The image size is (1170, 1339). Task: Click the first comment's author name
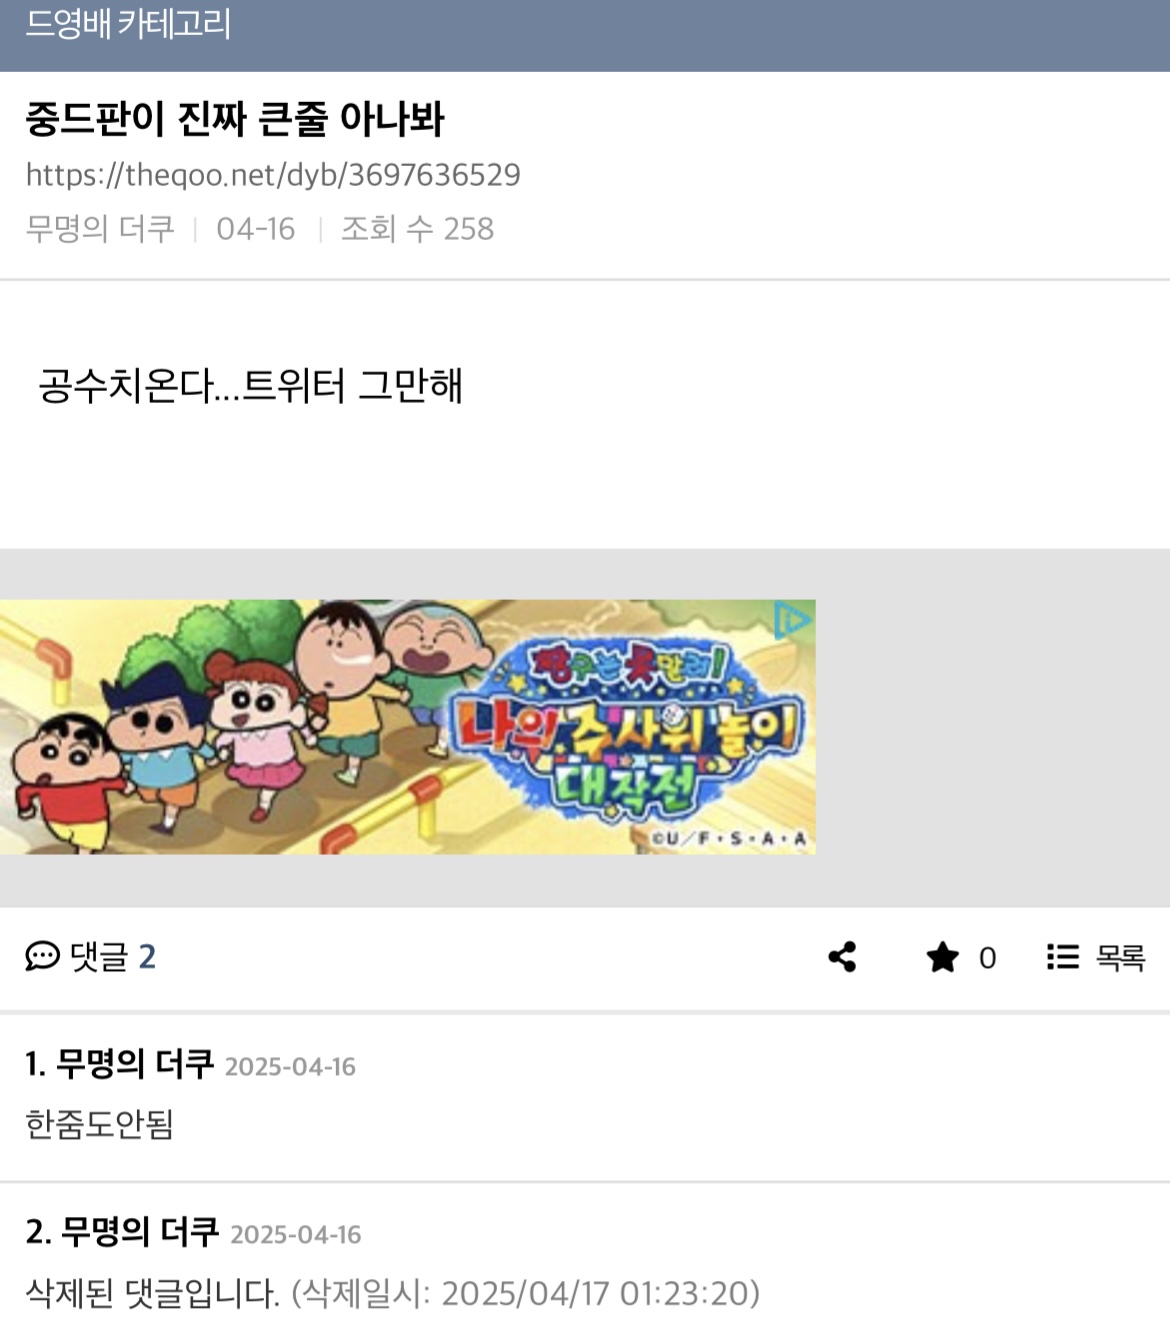pos(135,1063)
